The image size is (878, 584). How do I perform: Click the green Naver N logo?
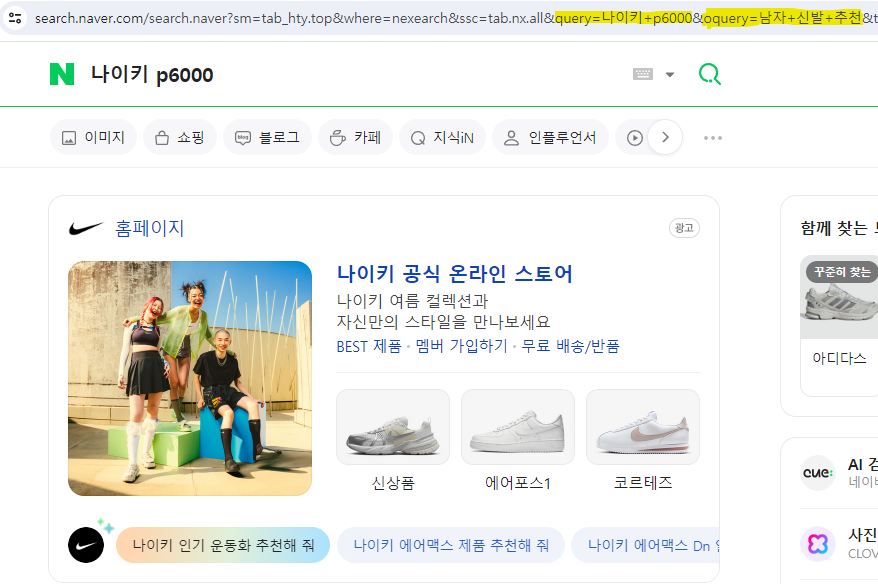(62, 74)
